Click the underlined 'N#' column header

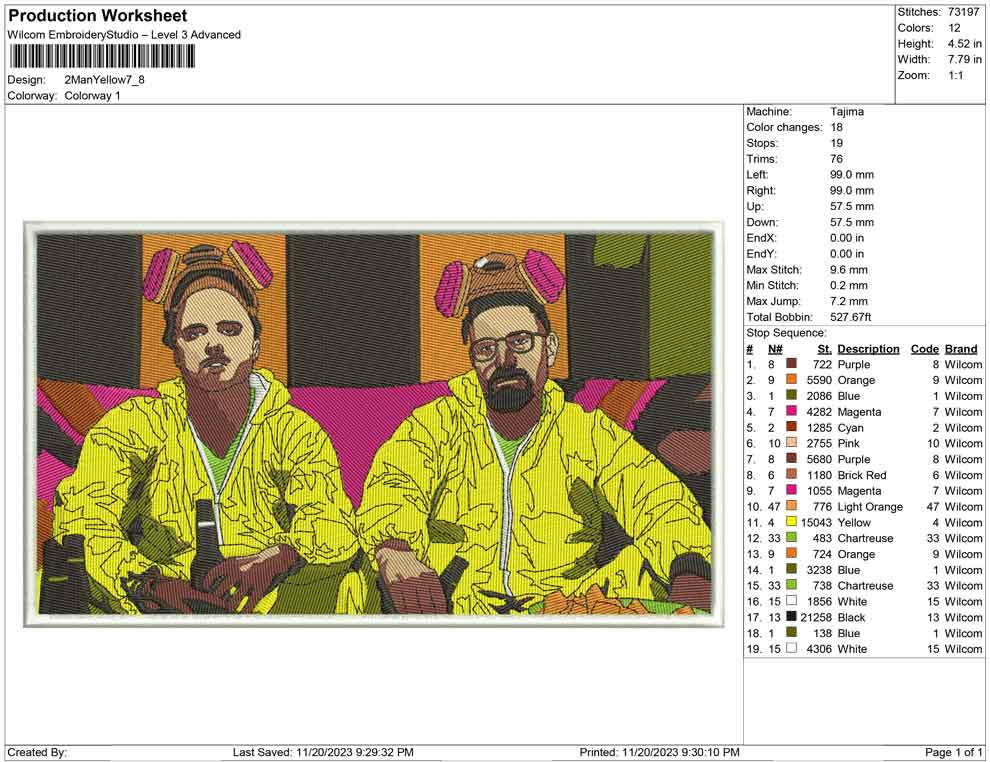pos(775,349)
